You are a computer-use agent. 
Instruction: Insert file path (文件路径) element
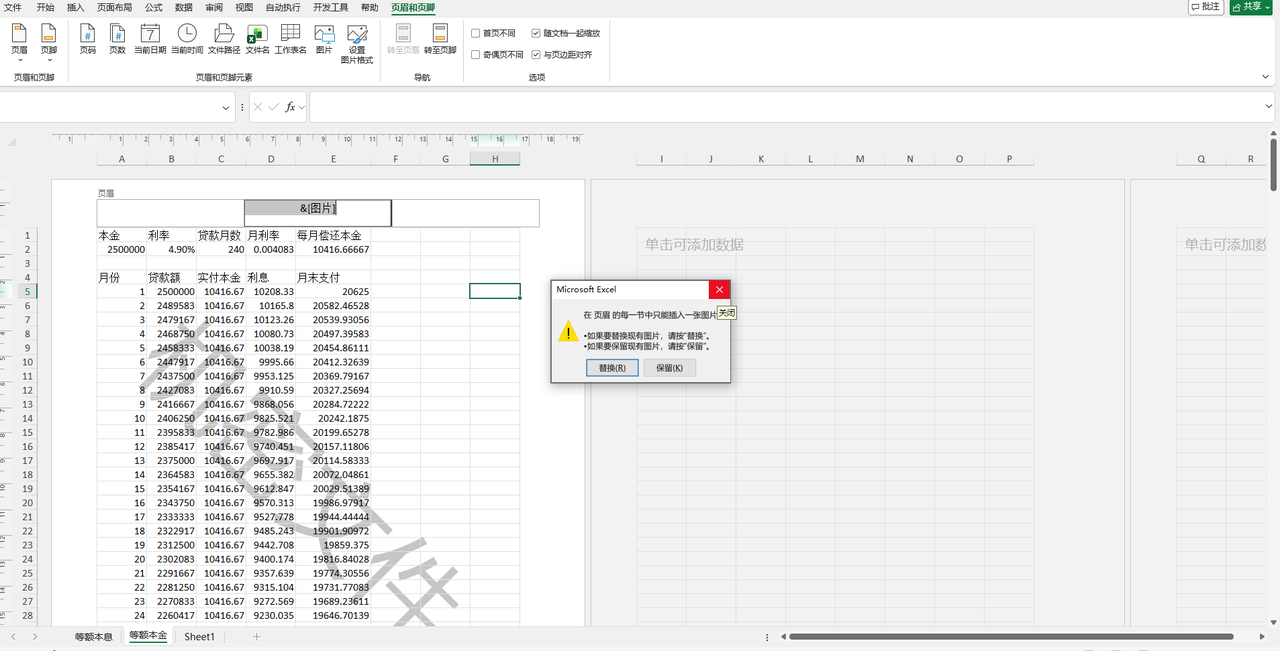224,38
